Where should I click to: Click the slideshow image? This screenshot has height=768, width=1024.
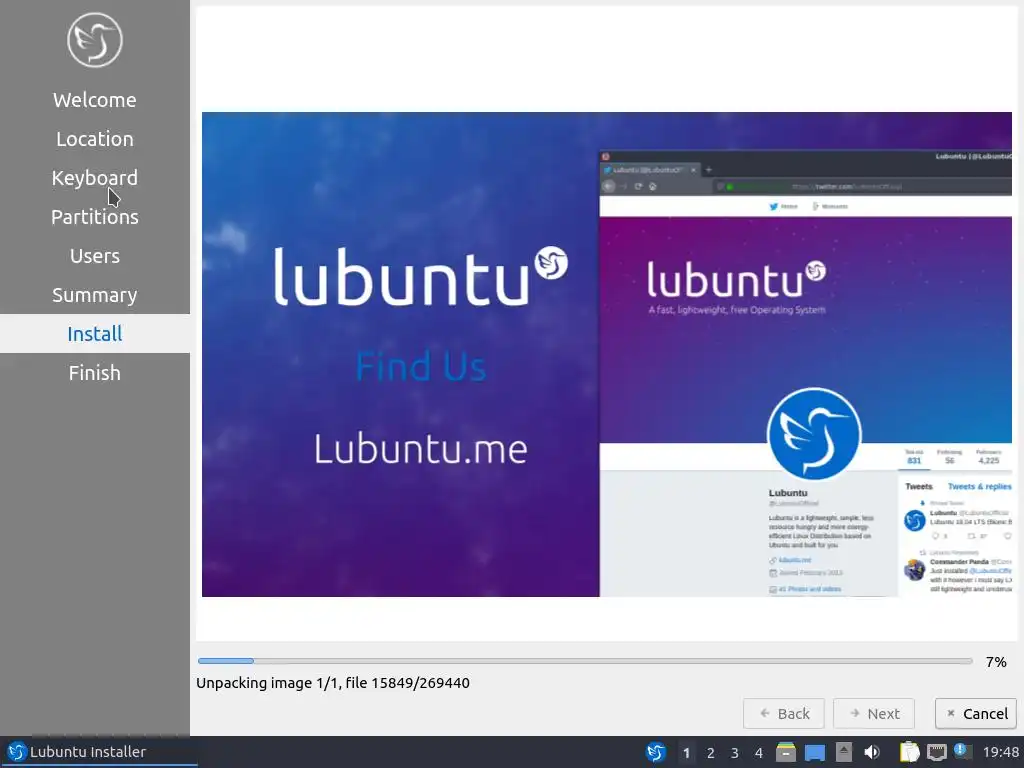pos(607,354)
